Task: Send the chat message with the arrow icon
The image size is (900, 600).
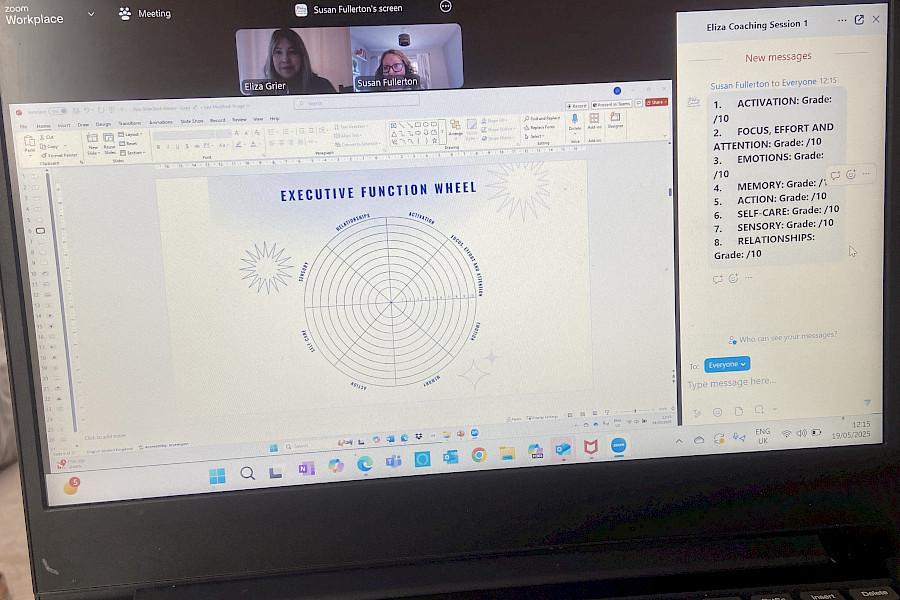Action: pyautogui.click(x=866, y=403)
